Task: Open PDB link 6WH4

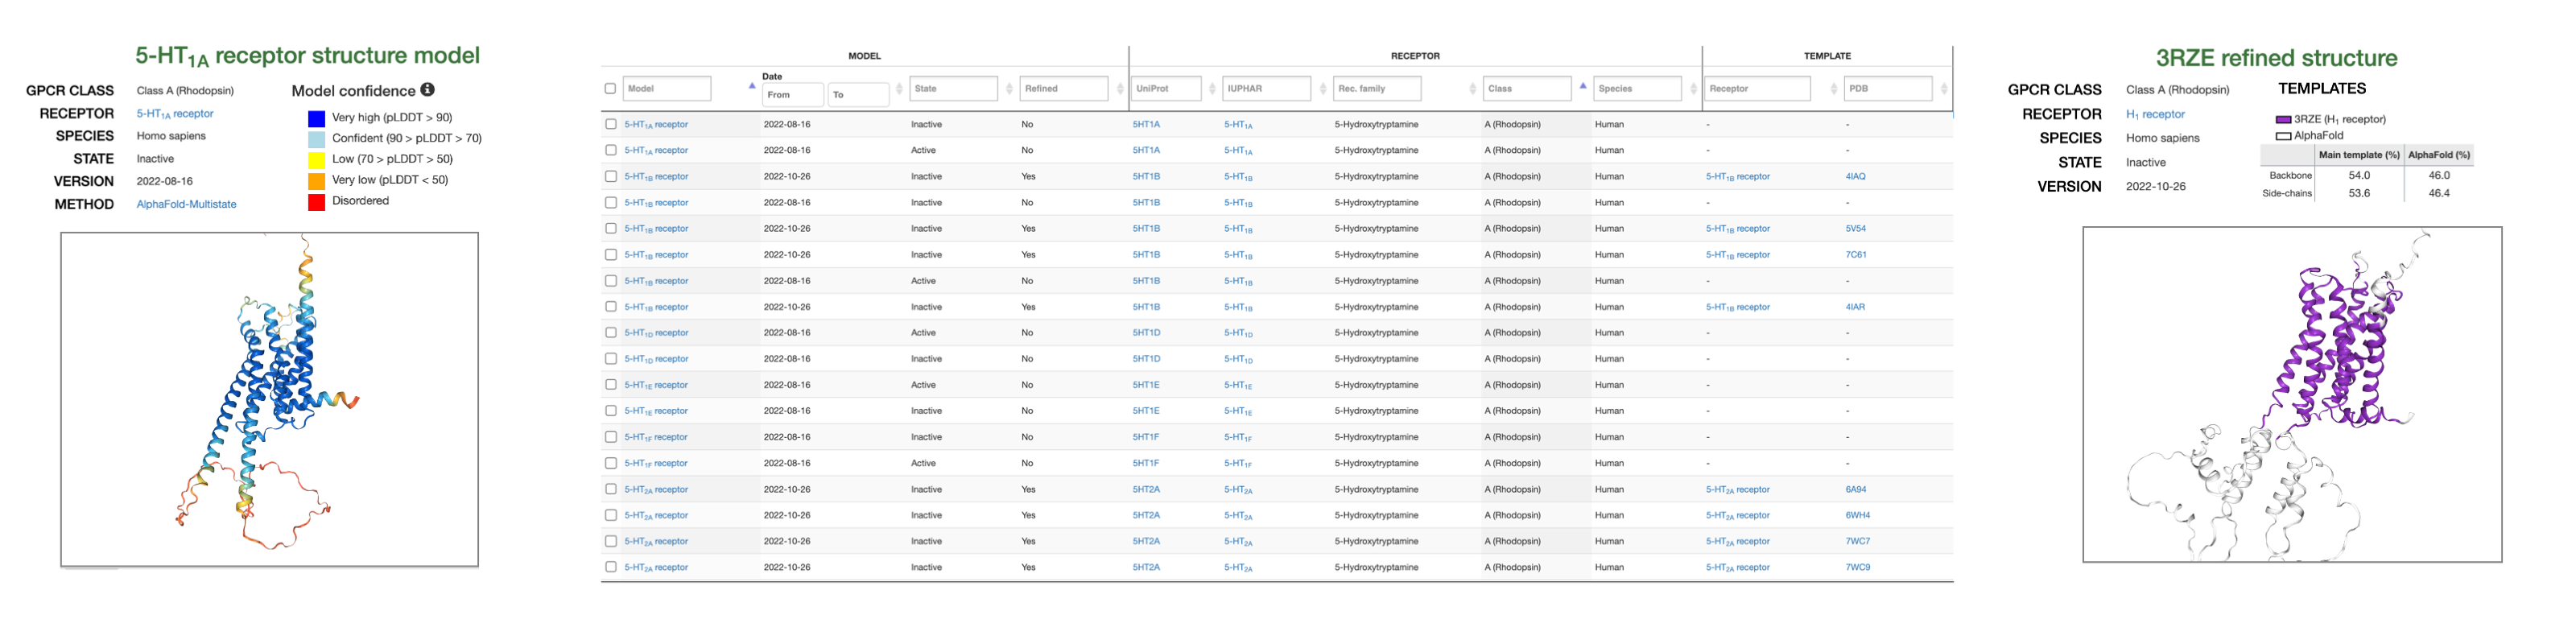Action: click(1857, 516)
